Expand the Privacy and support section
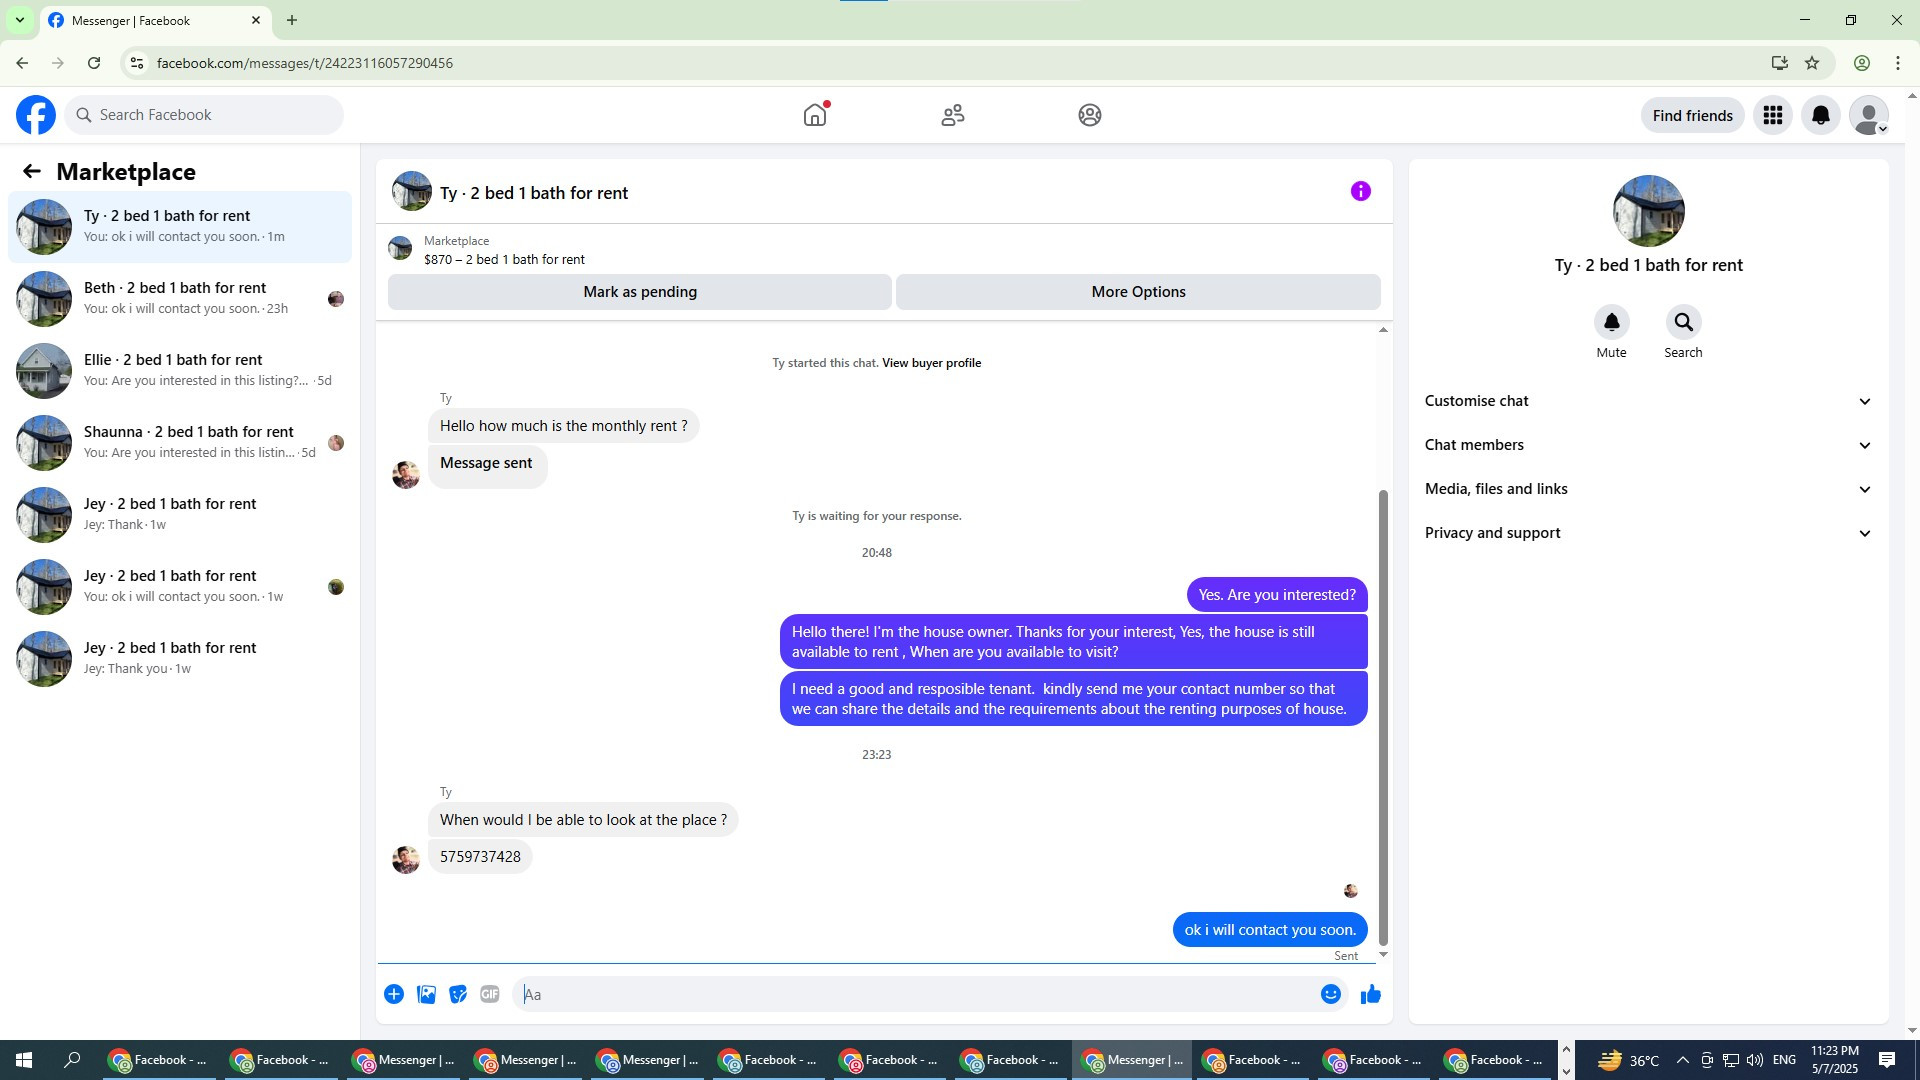This screenshot has height=1080, width=1920. point(1647,533)
